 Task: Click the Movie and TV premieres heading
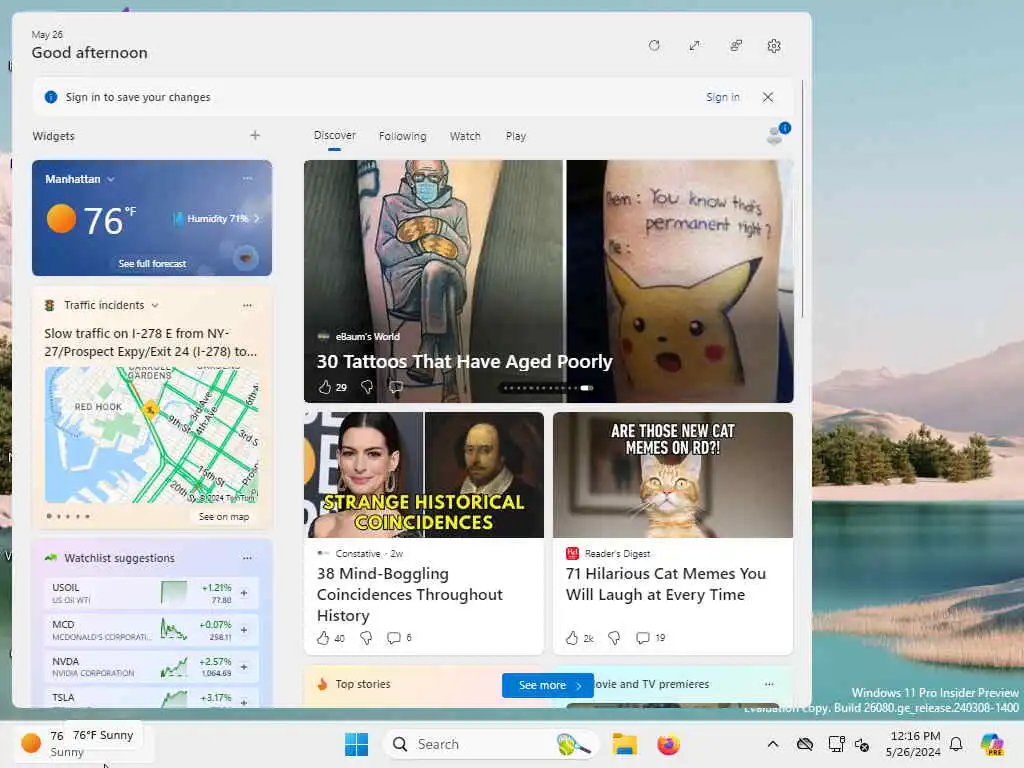651,684
